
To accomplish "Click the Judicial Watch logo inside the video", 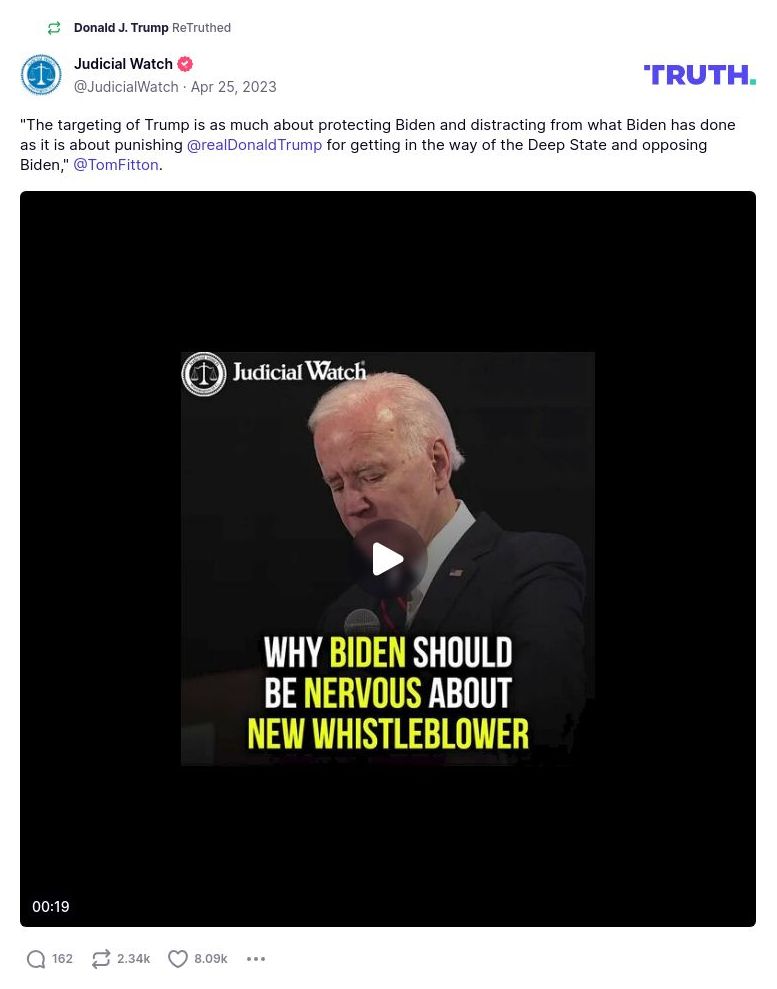I will 274,373.
